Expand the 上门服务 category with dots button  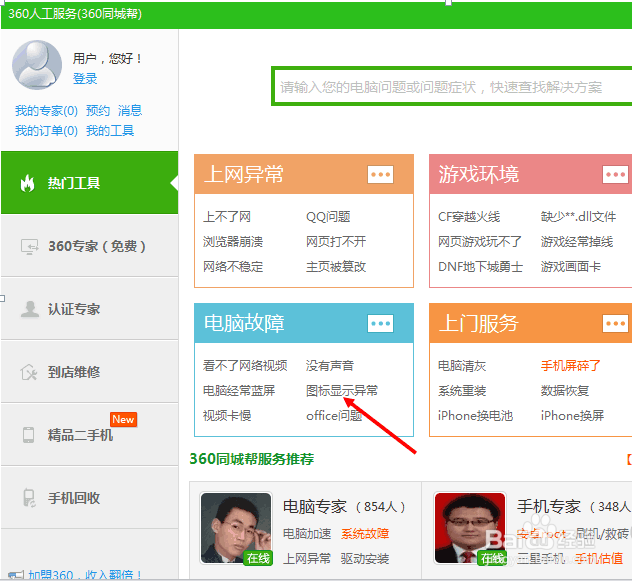click(615, 323)
